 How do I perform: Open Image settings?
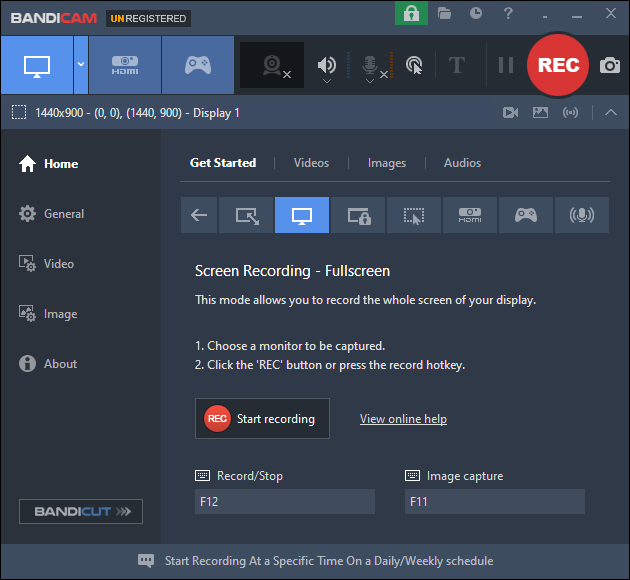[x=48, y=314]
